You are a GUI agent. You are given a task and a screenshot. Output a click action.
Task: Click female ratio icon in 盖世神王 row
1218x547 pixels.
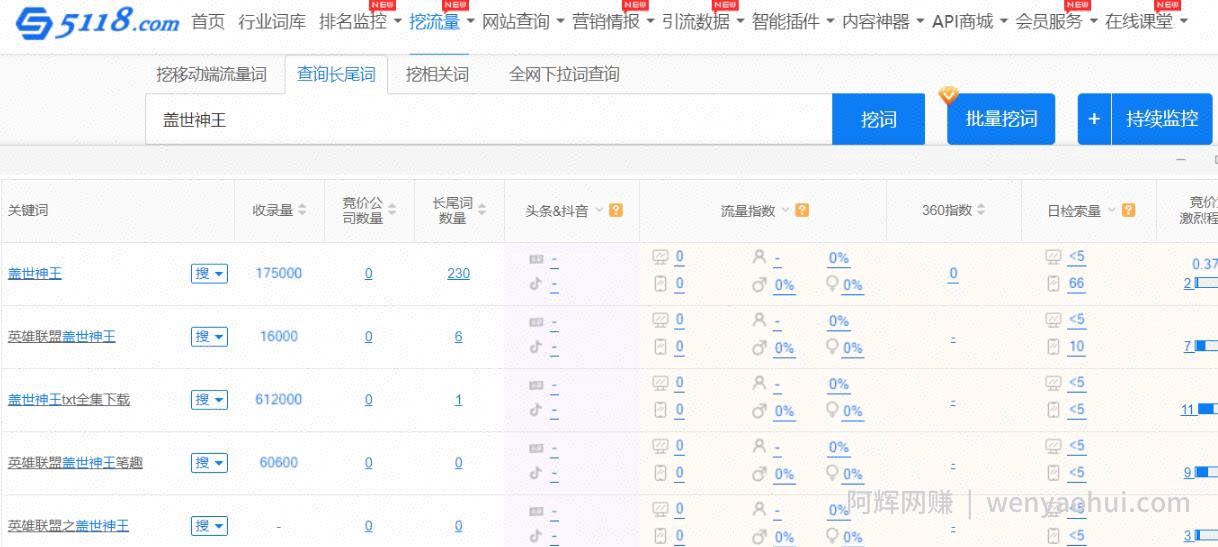point(832,284)
